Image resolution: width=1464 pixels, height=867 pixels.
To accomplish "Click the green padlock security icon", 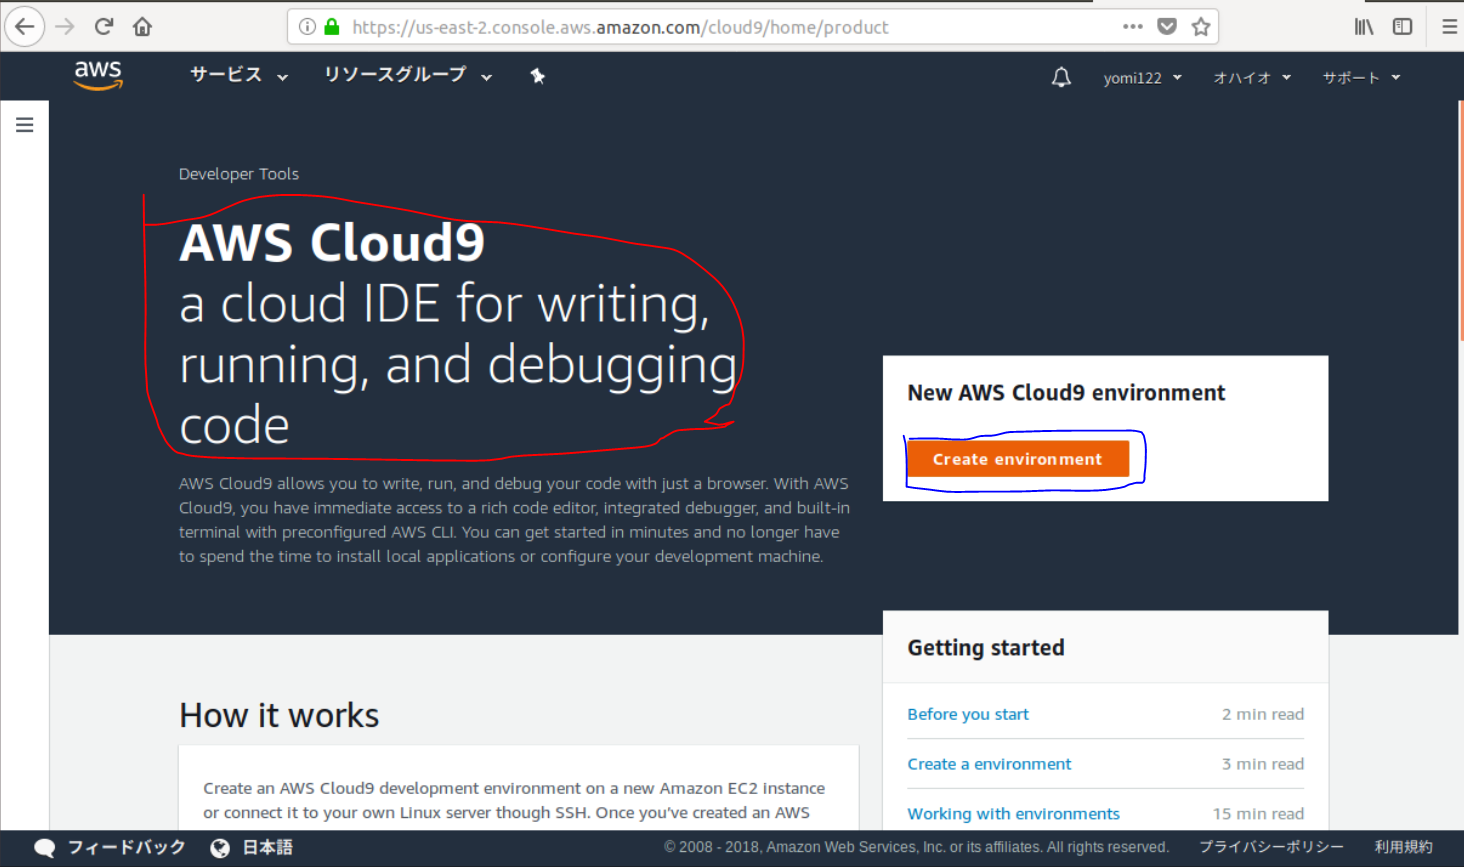I will (x=332, y=27).
